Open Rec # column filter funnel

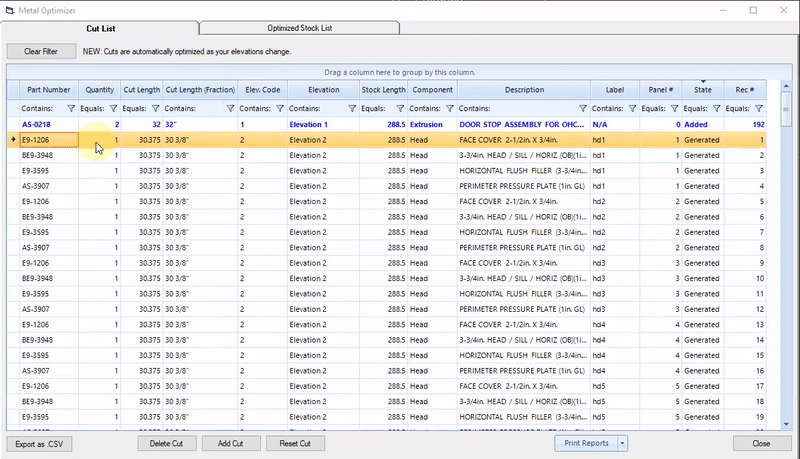pos(759,108)
